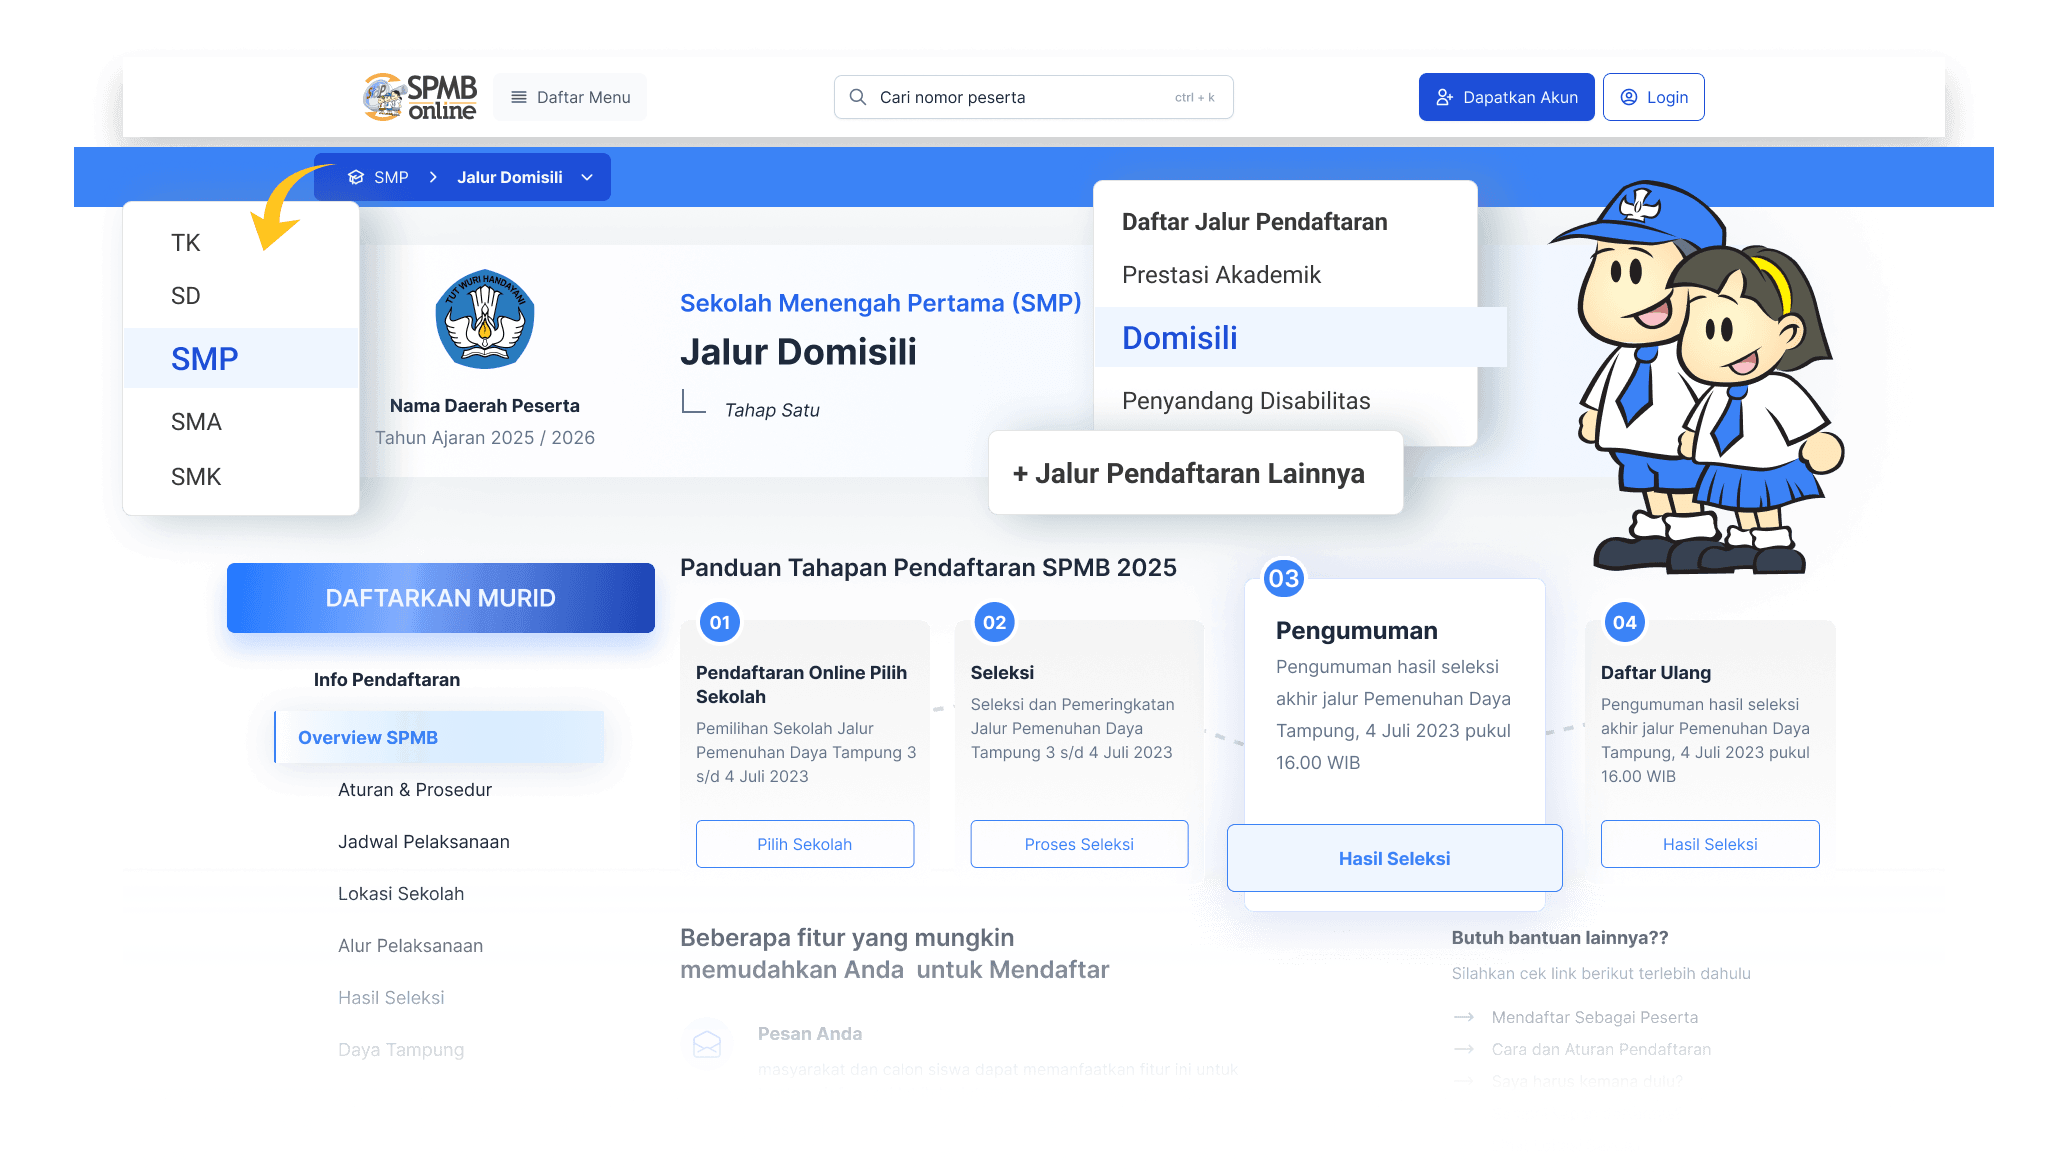This screenshot has width=2068, height=1172.
Task: Click the Pesan Anda envelope icon
Action: pos(707,1044)
